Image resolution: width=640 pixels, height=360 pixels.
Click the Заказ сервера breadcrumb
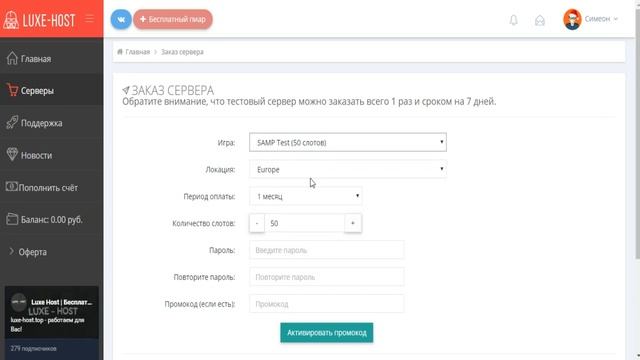182,52
